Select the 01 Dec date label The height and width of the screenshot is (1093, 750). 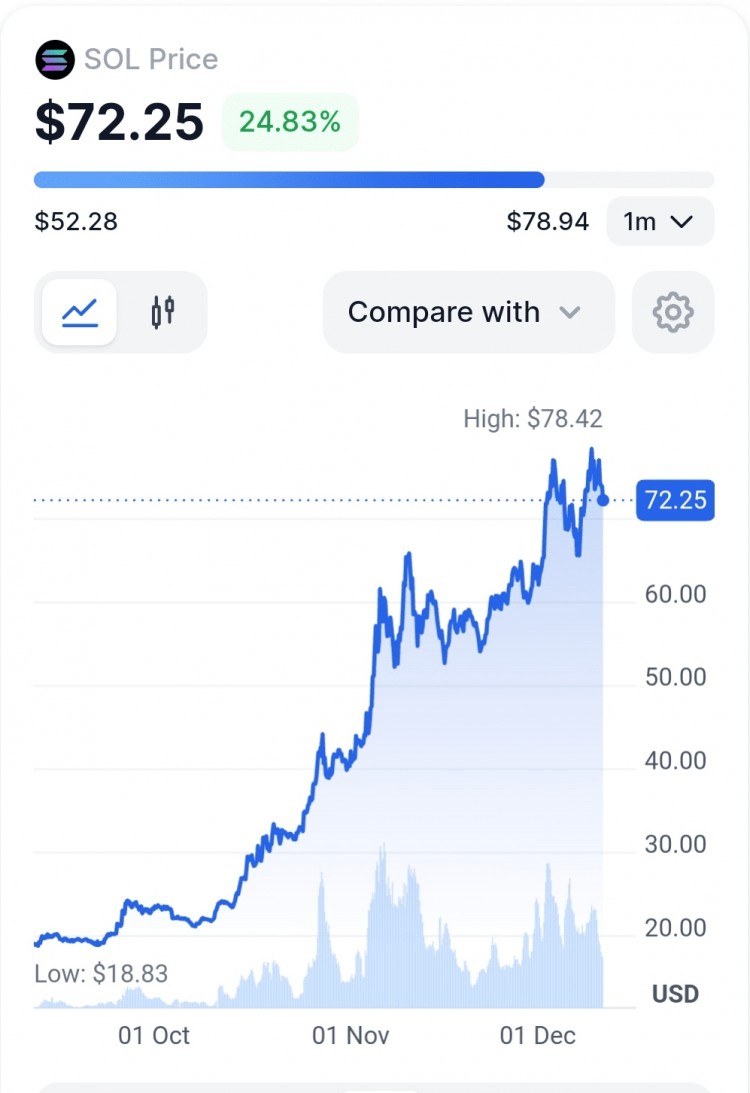pyautogui.click(x=537, y=1035)
